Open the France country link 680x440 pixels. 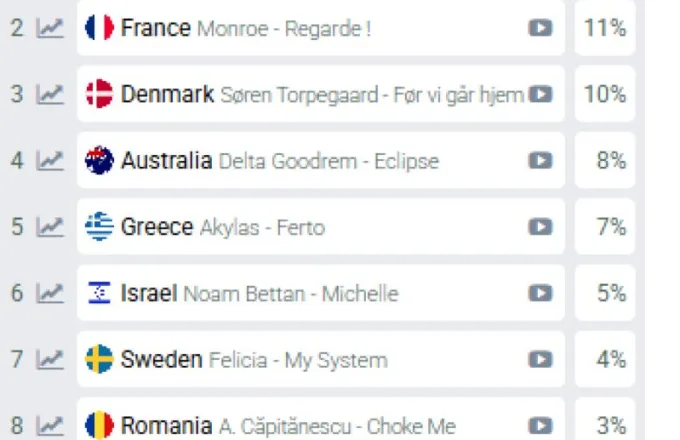(x=155, y=28)
